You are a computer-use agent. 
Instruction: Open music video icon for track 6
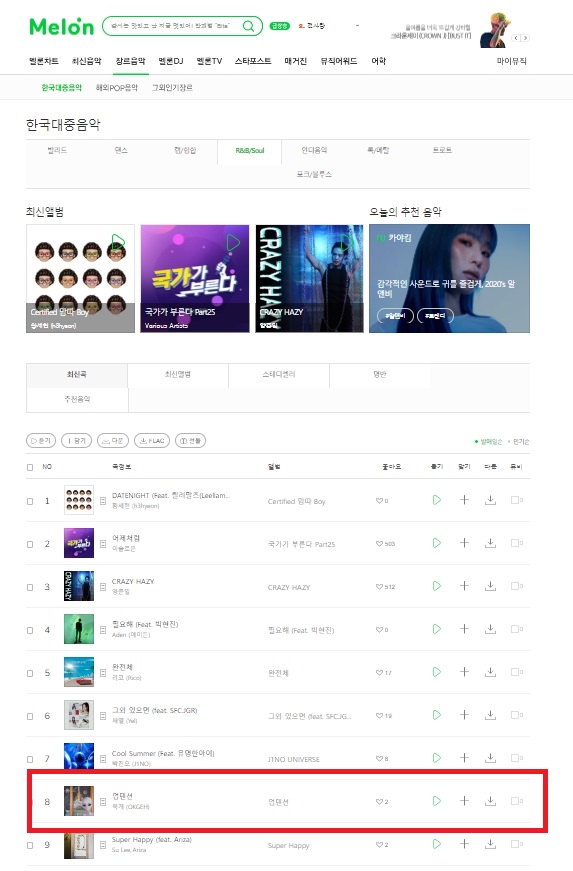pos(516,715)
